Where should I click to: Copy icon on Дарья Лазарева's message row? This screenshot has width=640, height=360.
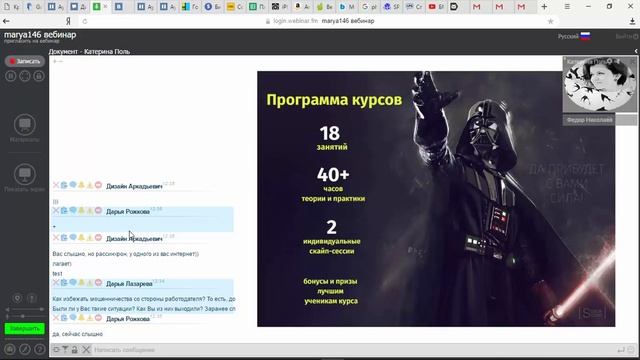point(64,282)
